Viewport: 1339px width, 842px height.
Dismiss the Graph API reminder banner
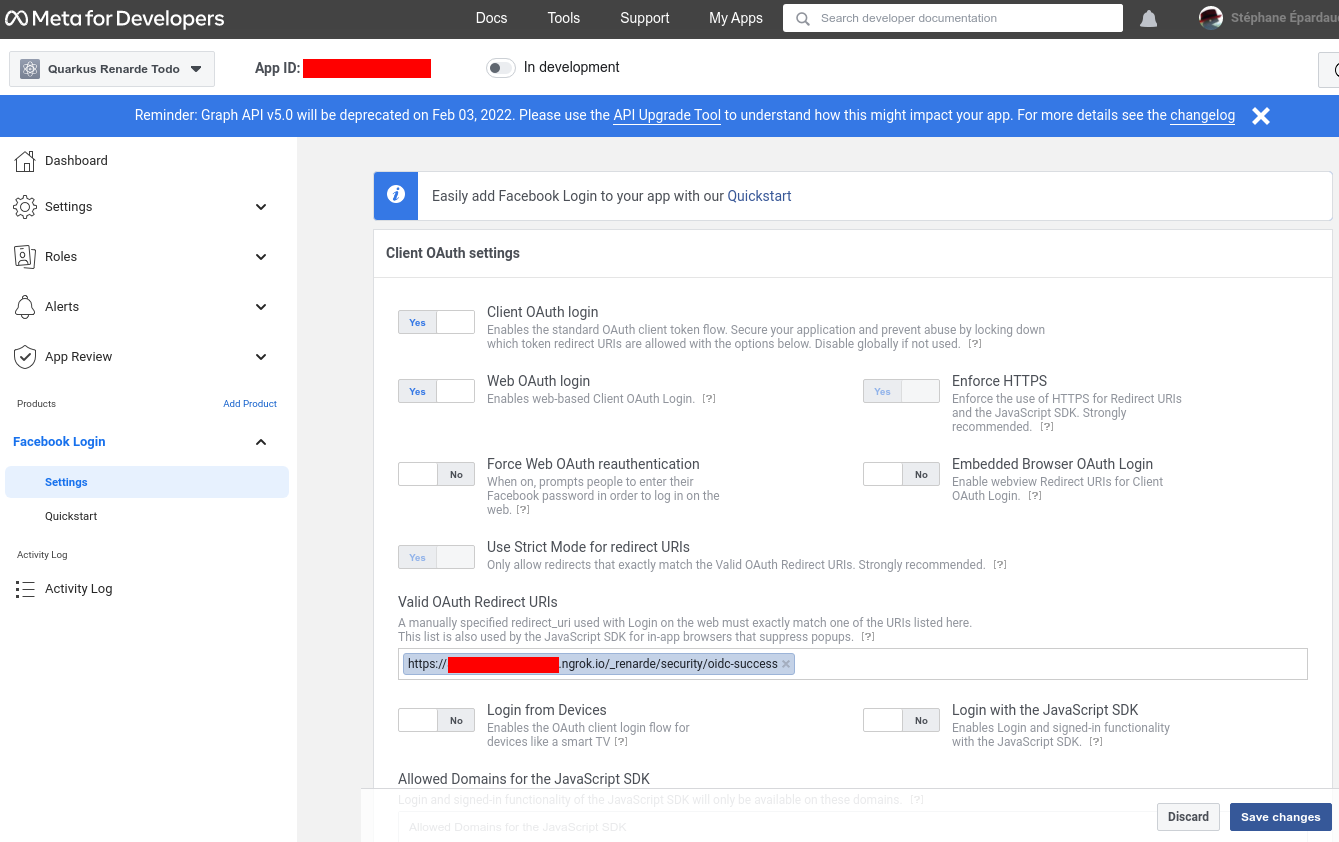[x=1261, y=116]
